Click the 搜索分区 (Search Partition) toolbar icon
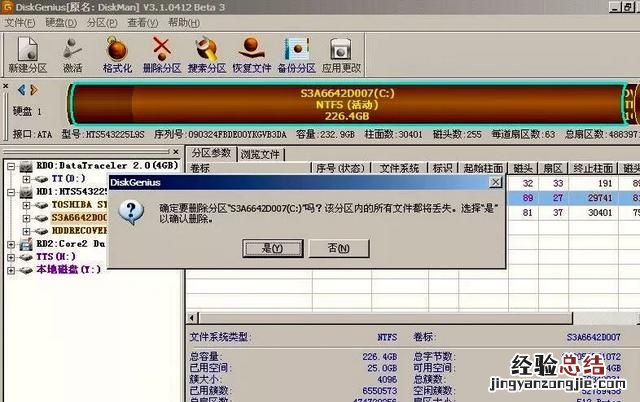Screen dimensions: 640x402 (207, 54)
